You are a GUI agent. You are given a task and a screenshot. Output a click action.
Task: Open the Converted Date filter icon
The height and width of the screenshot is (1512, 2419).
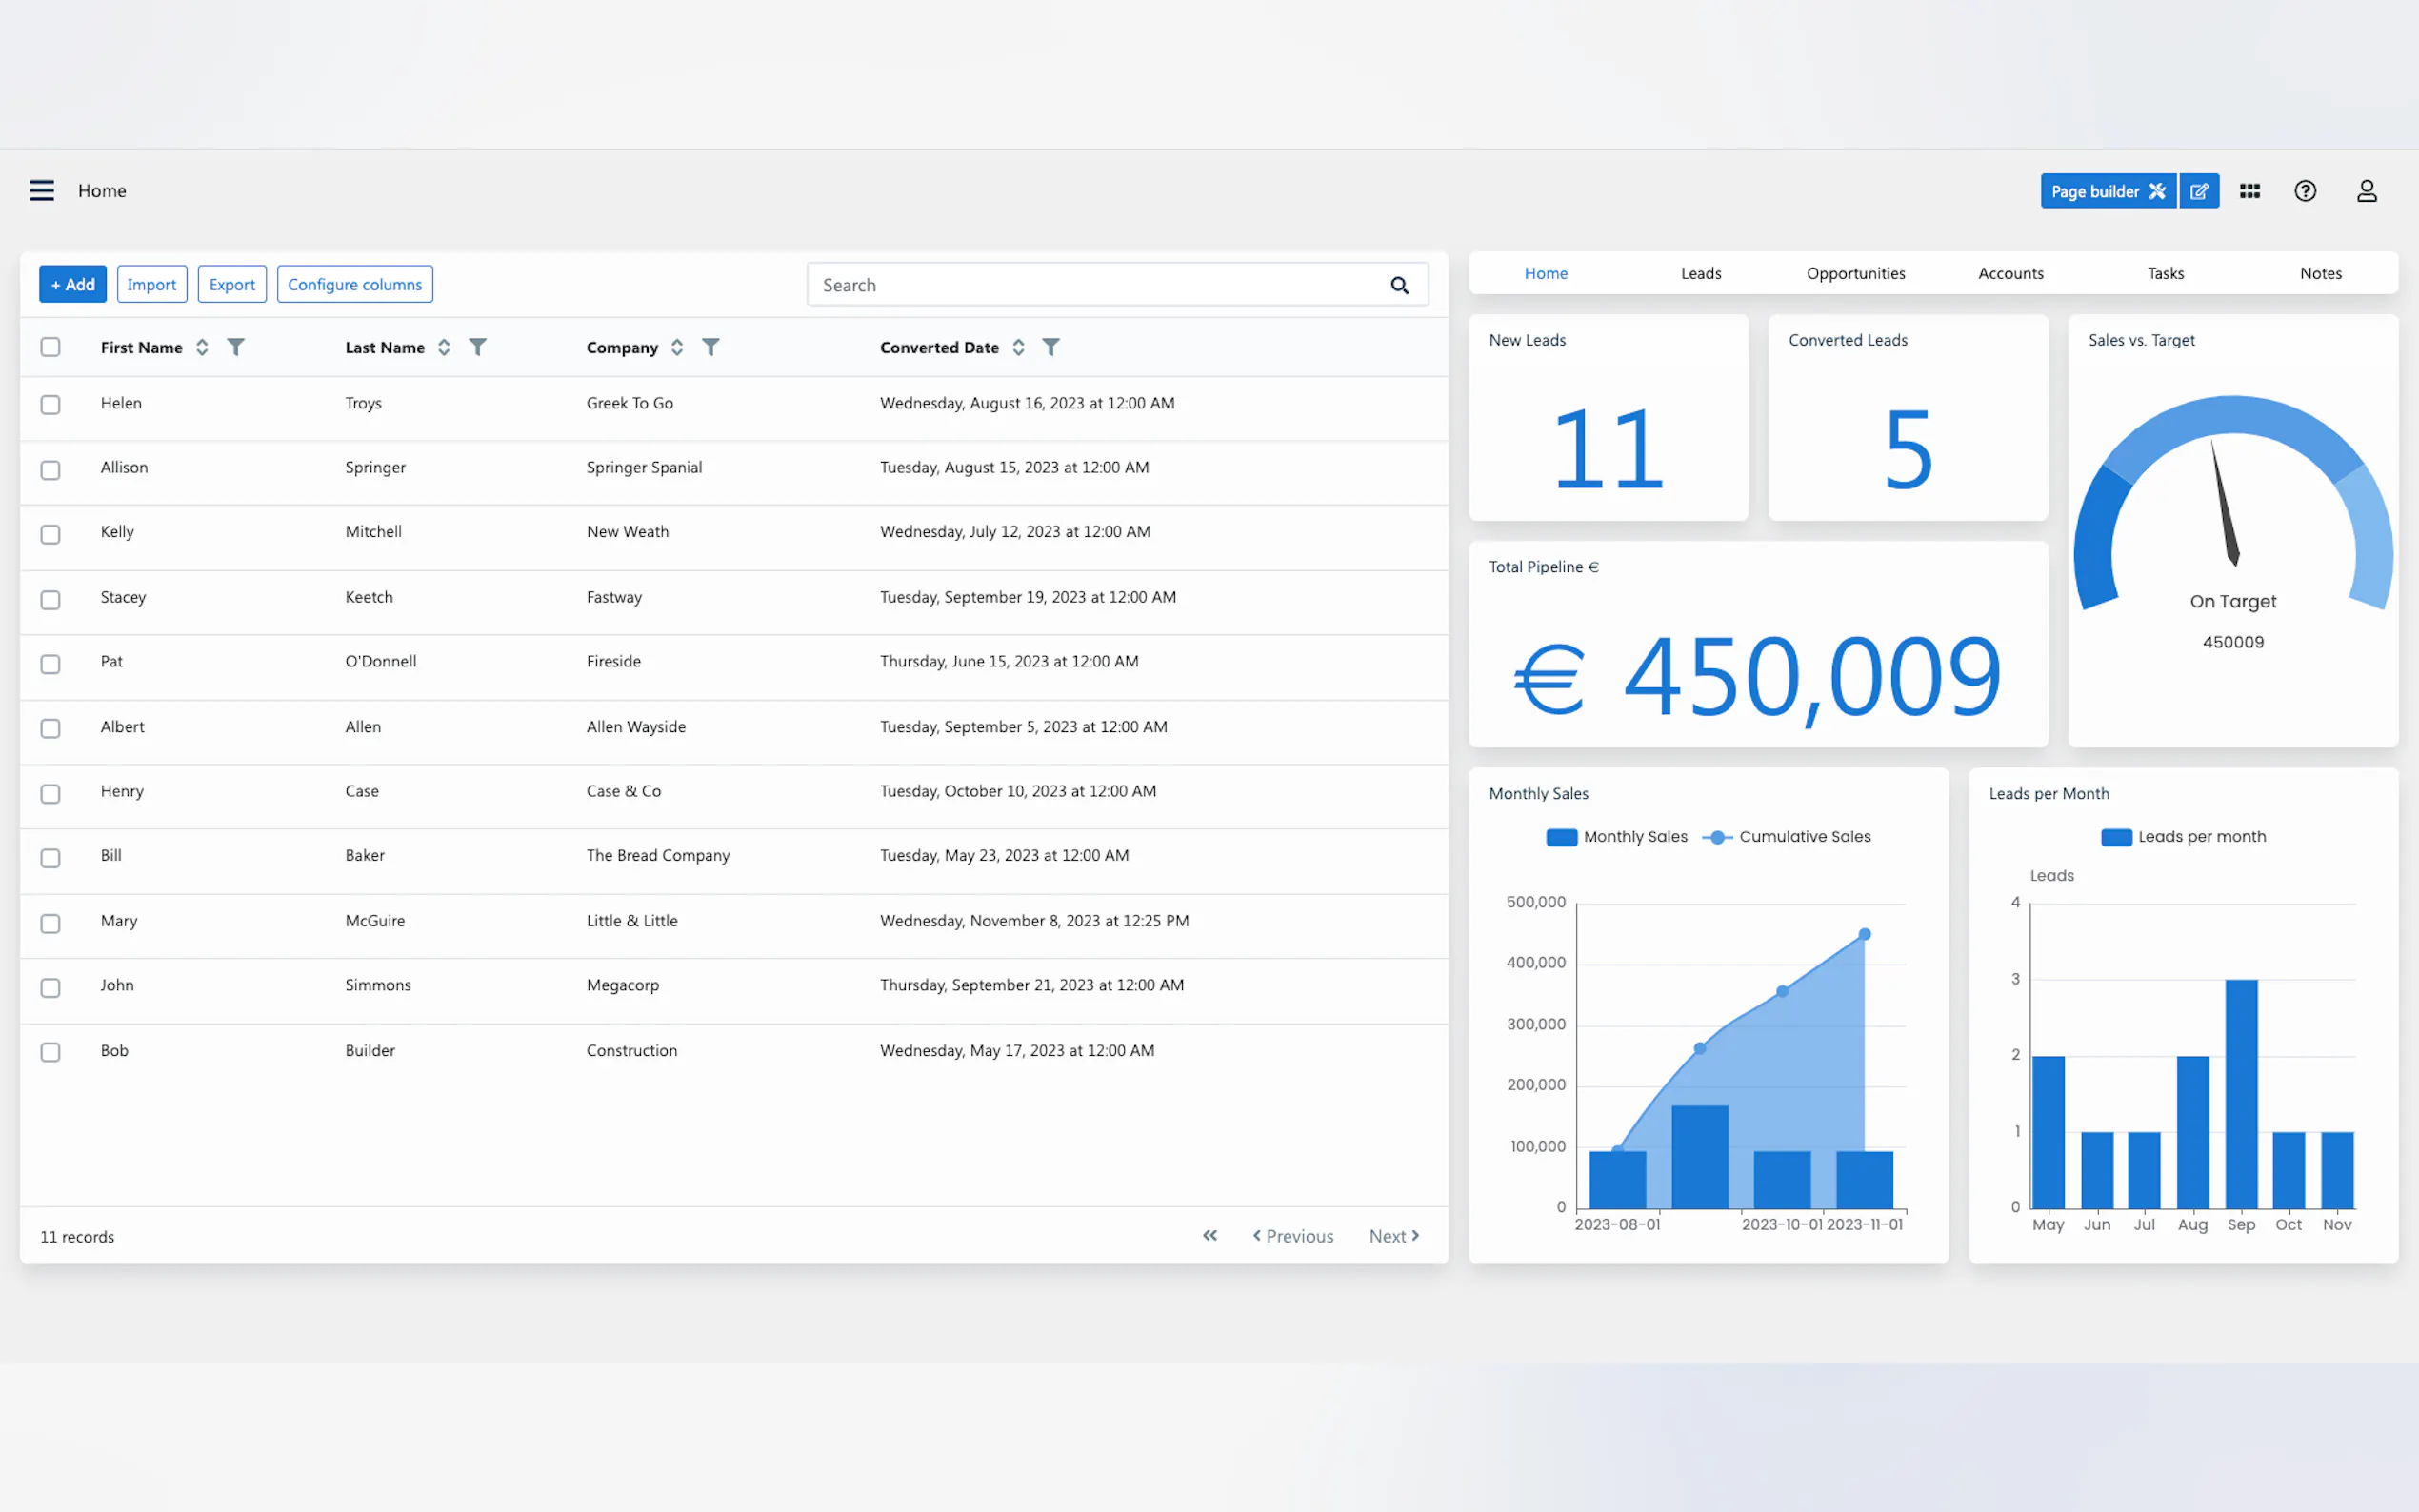coord(1051,347)
